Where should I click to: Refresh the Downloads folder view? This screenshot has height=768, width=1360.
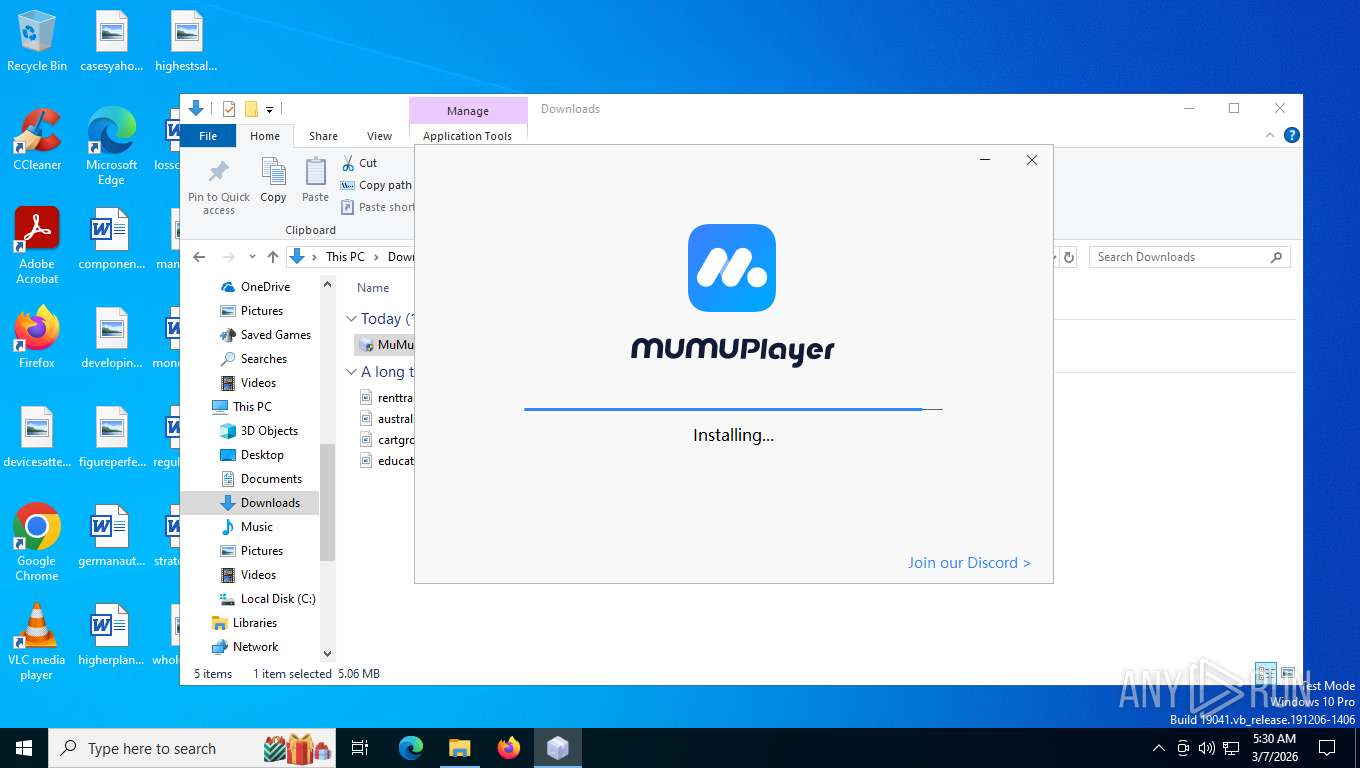click(1068, 257)
